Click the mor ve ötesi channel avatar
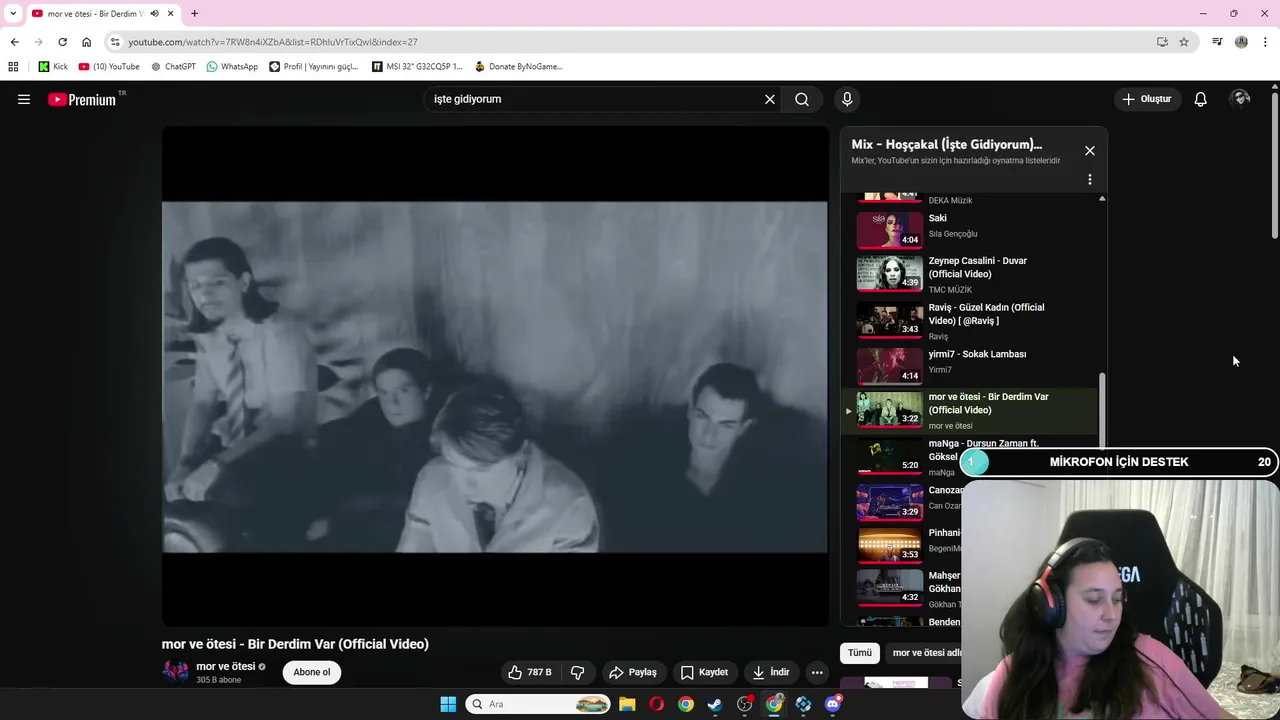The height and width of the screenshot is (720, 1280). pyautogui.click(x=175, y=672)
